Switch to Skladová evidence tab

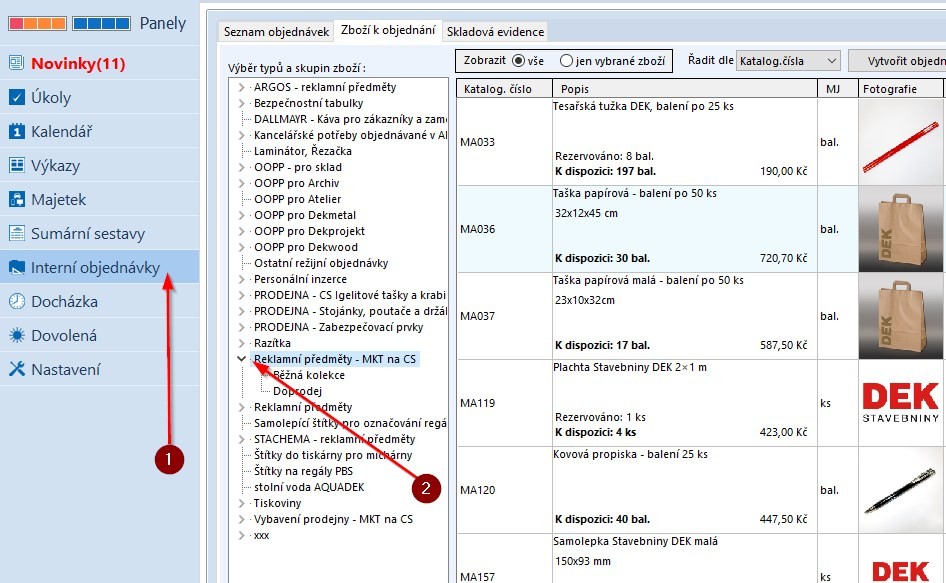click(x=495, y=31)
